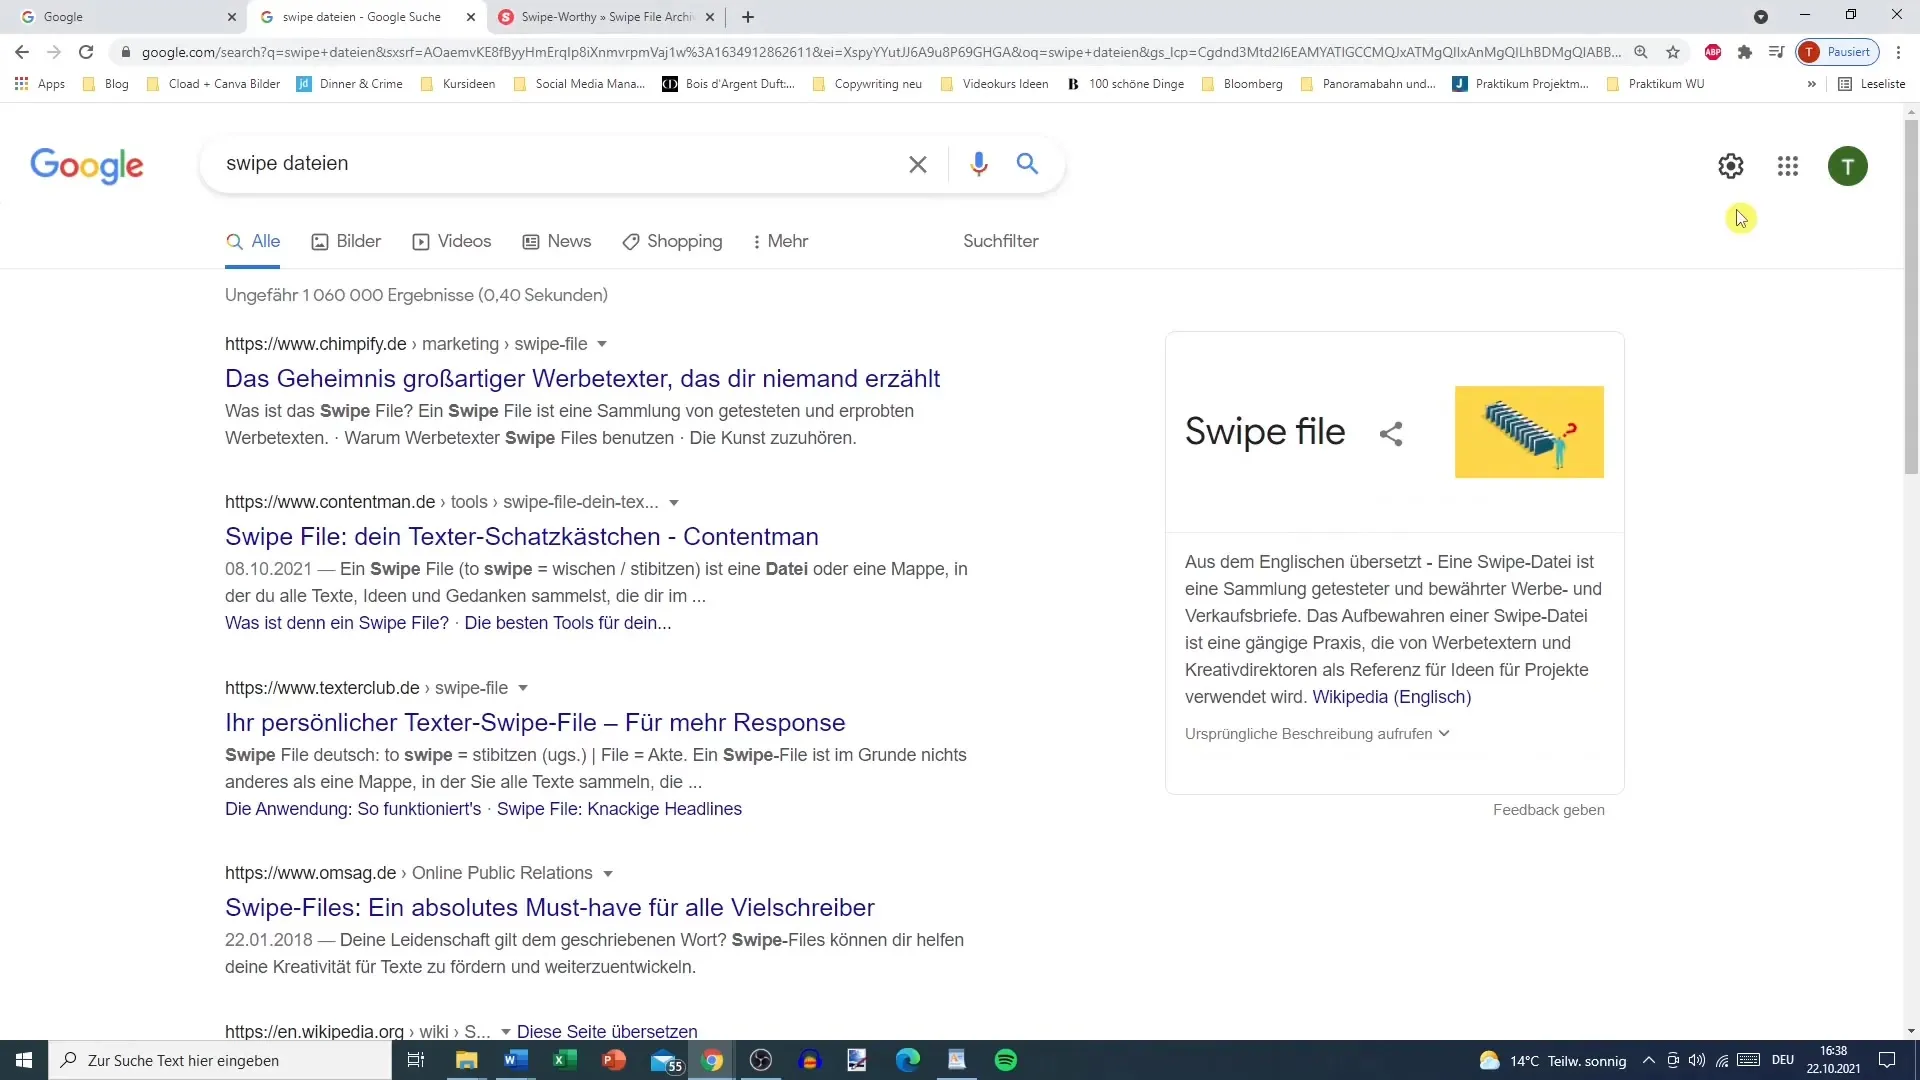
Task: Click the Swipe file knowledge panel thumbnail
Action: coord(1529,432)
